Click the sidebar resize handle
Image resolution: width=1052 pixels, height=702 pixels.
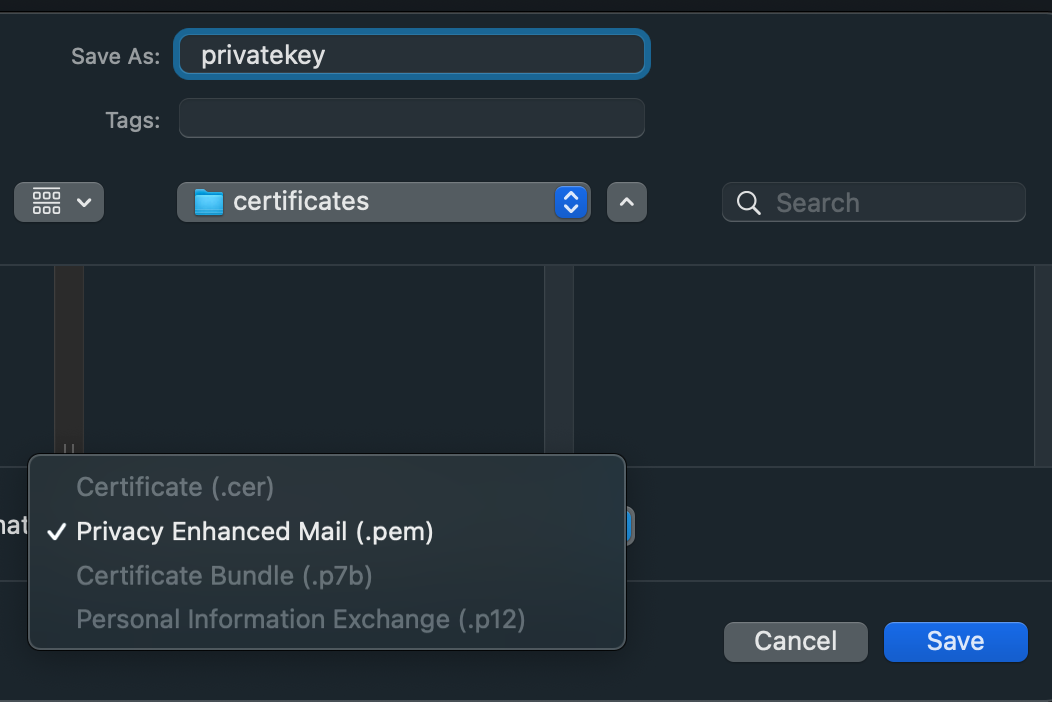click(x=68, y=448)
